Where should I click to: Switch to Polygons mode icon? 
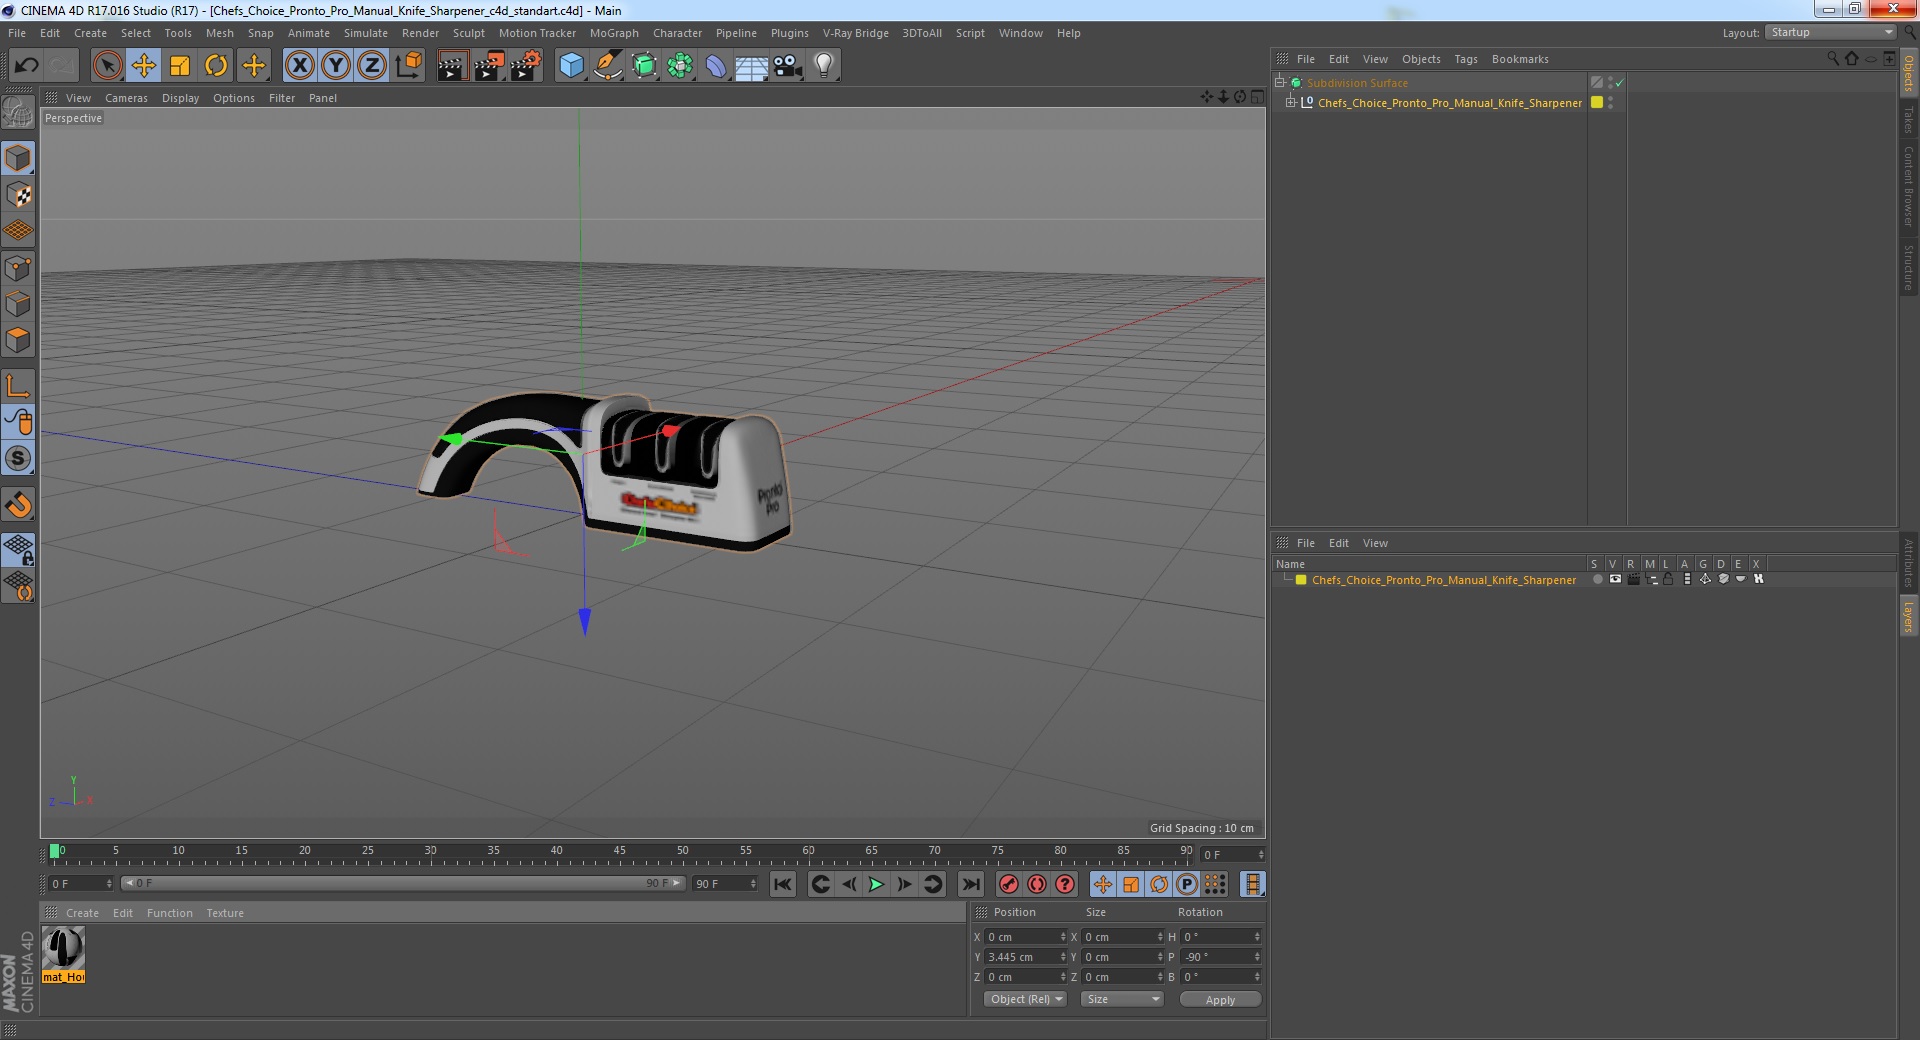[x=18, y=340]
